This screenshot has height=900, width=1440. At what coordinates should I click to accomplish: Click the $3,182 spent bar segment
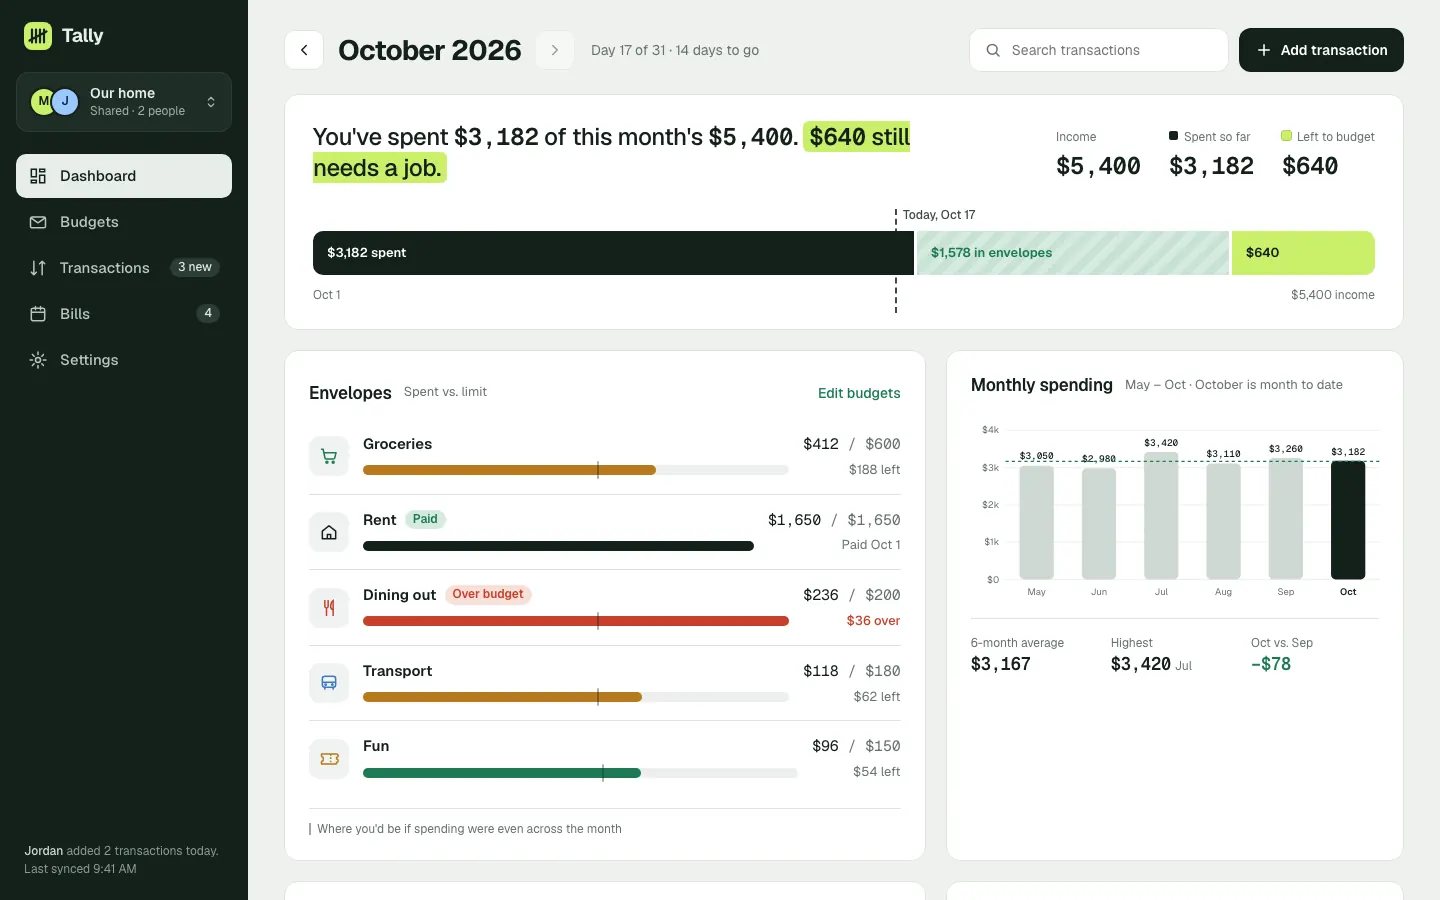(613, 253)
